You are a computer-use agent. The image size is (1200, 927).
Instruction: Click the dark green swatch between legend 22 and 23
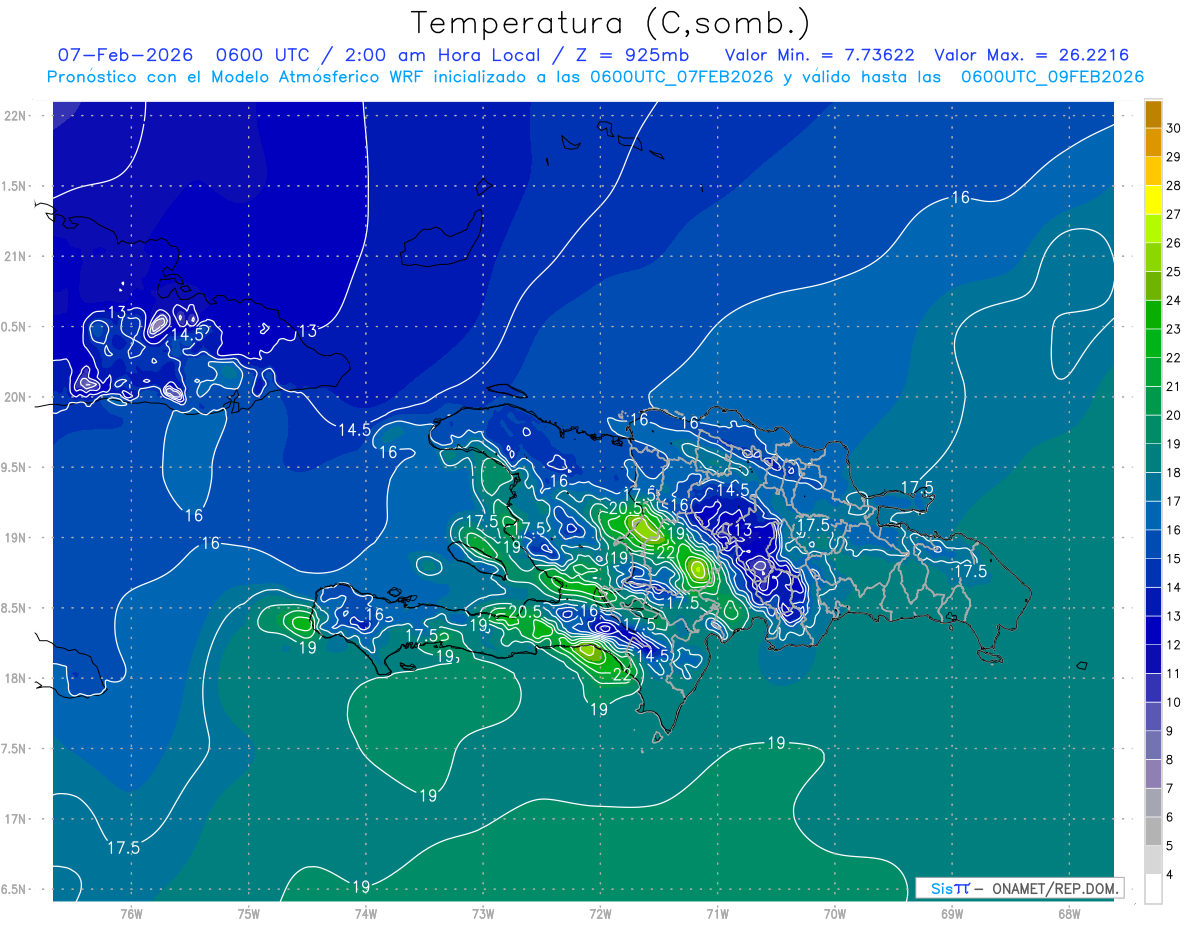[1153, 343]
